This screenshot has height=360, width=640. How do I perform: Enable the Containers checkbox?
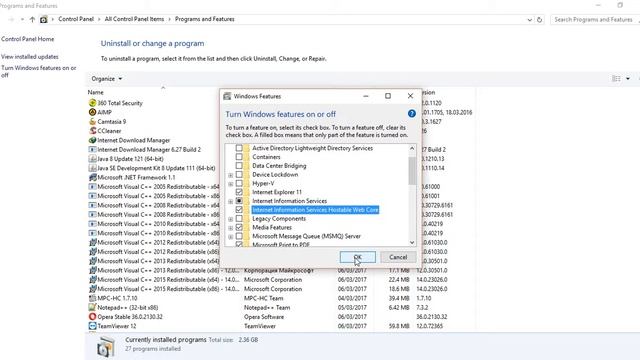pos(239,157)
